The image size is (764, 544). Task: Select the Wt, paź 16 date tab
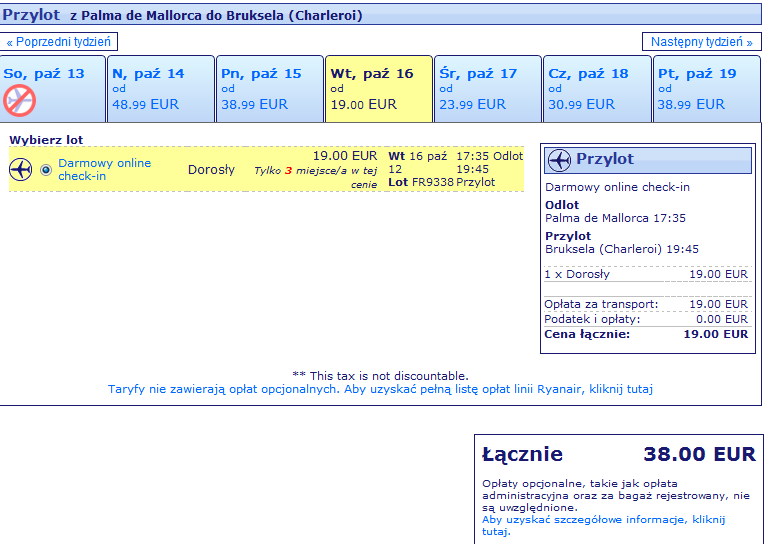379,89
